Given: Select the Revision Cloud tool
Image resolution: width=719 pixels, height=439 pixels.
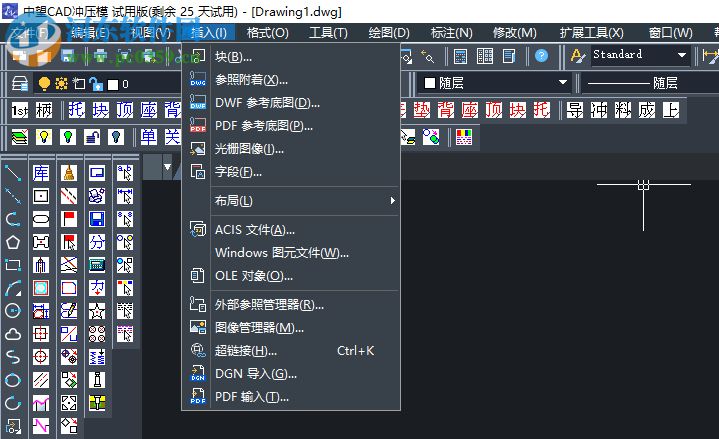Looking at the screenshot, I should click(x=13, y=333).
